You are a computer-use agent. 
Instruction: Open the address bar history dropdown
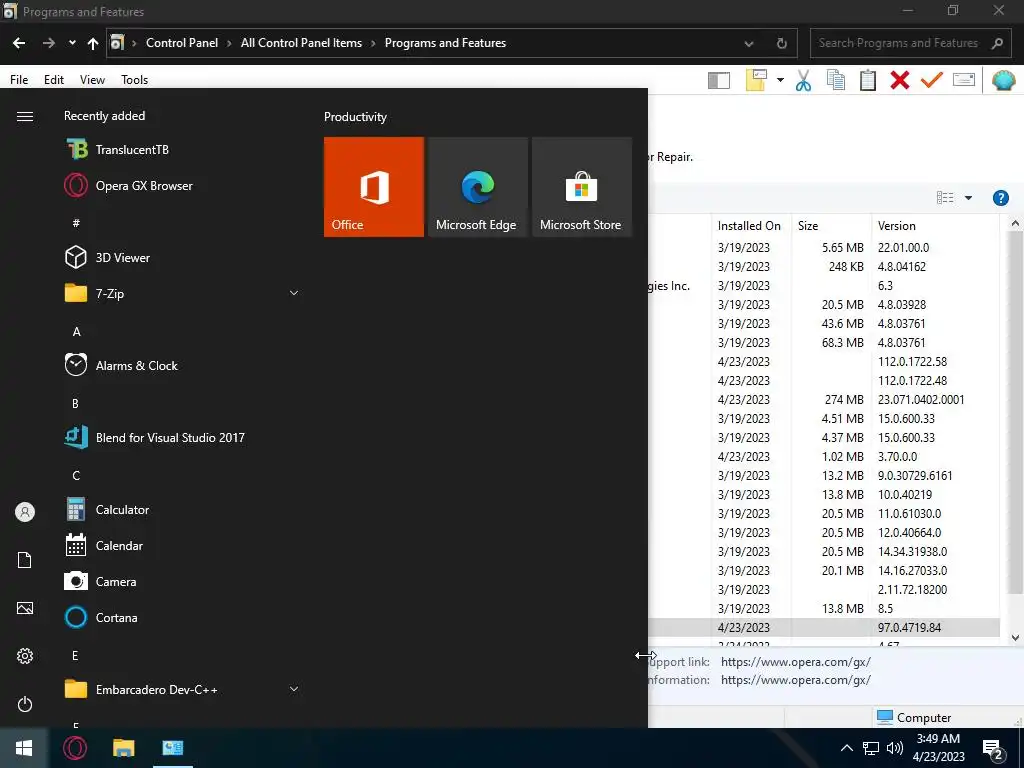click(x=749, y=44)
